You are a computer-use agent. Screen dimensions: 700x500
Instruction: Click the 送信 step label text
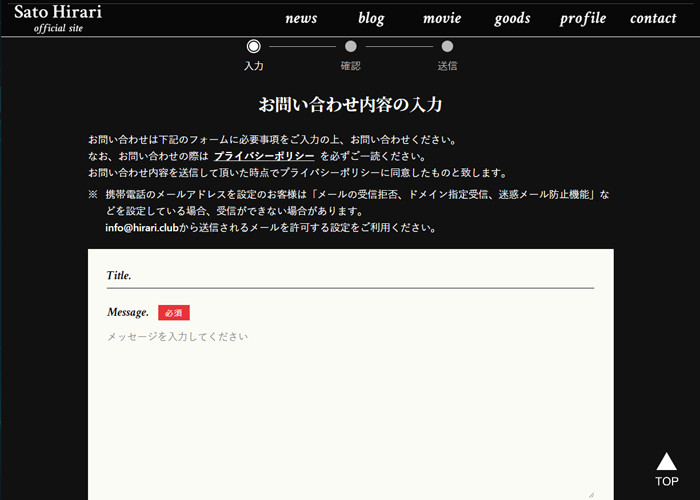click(447, 66)
